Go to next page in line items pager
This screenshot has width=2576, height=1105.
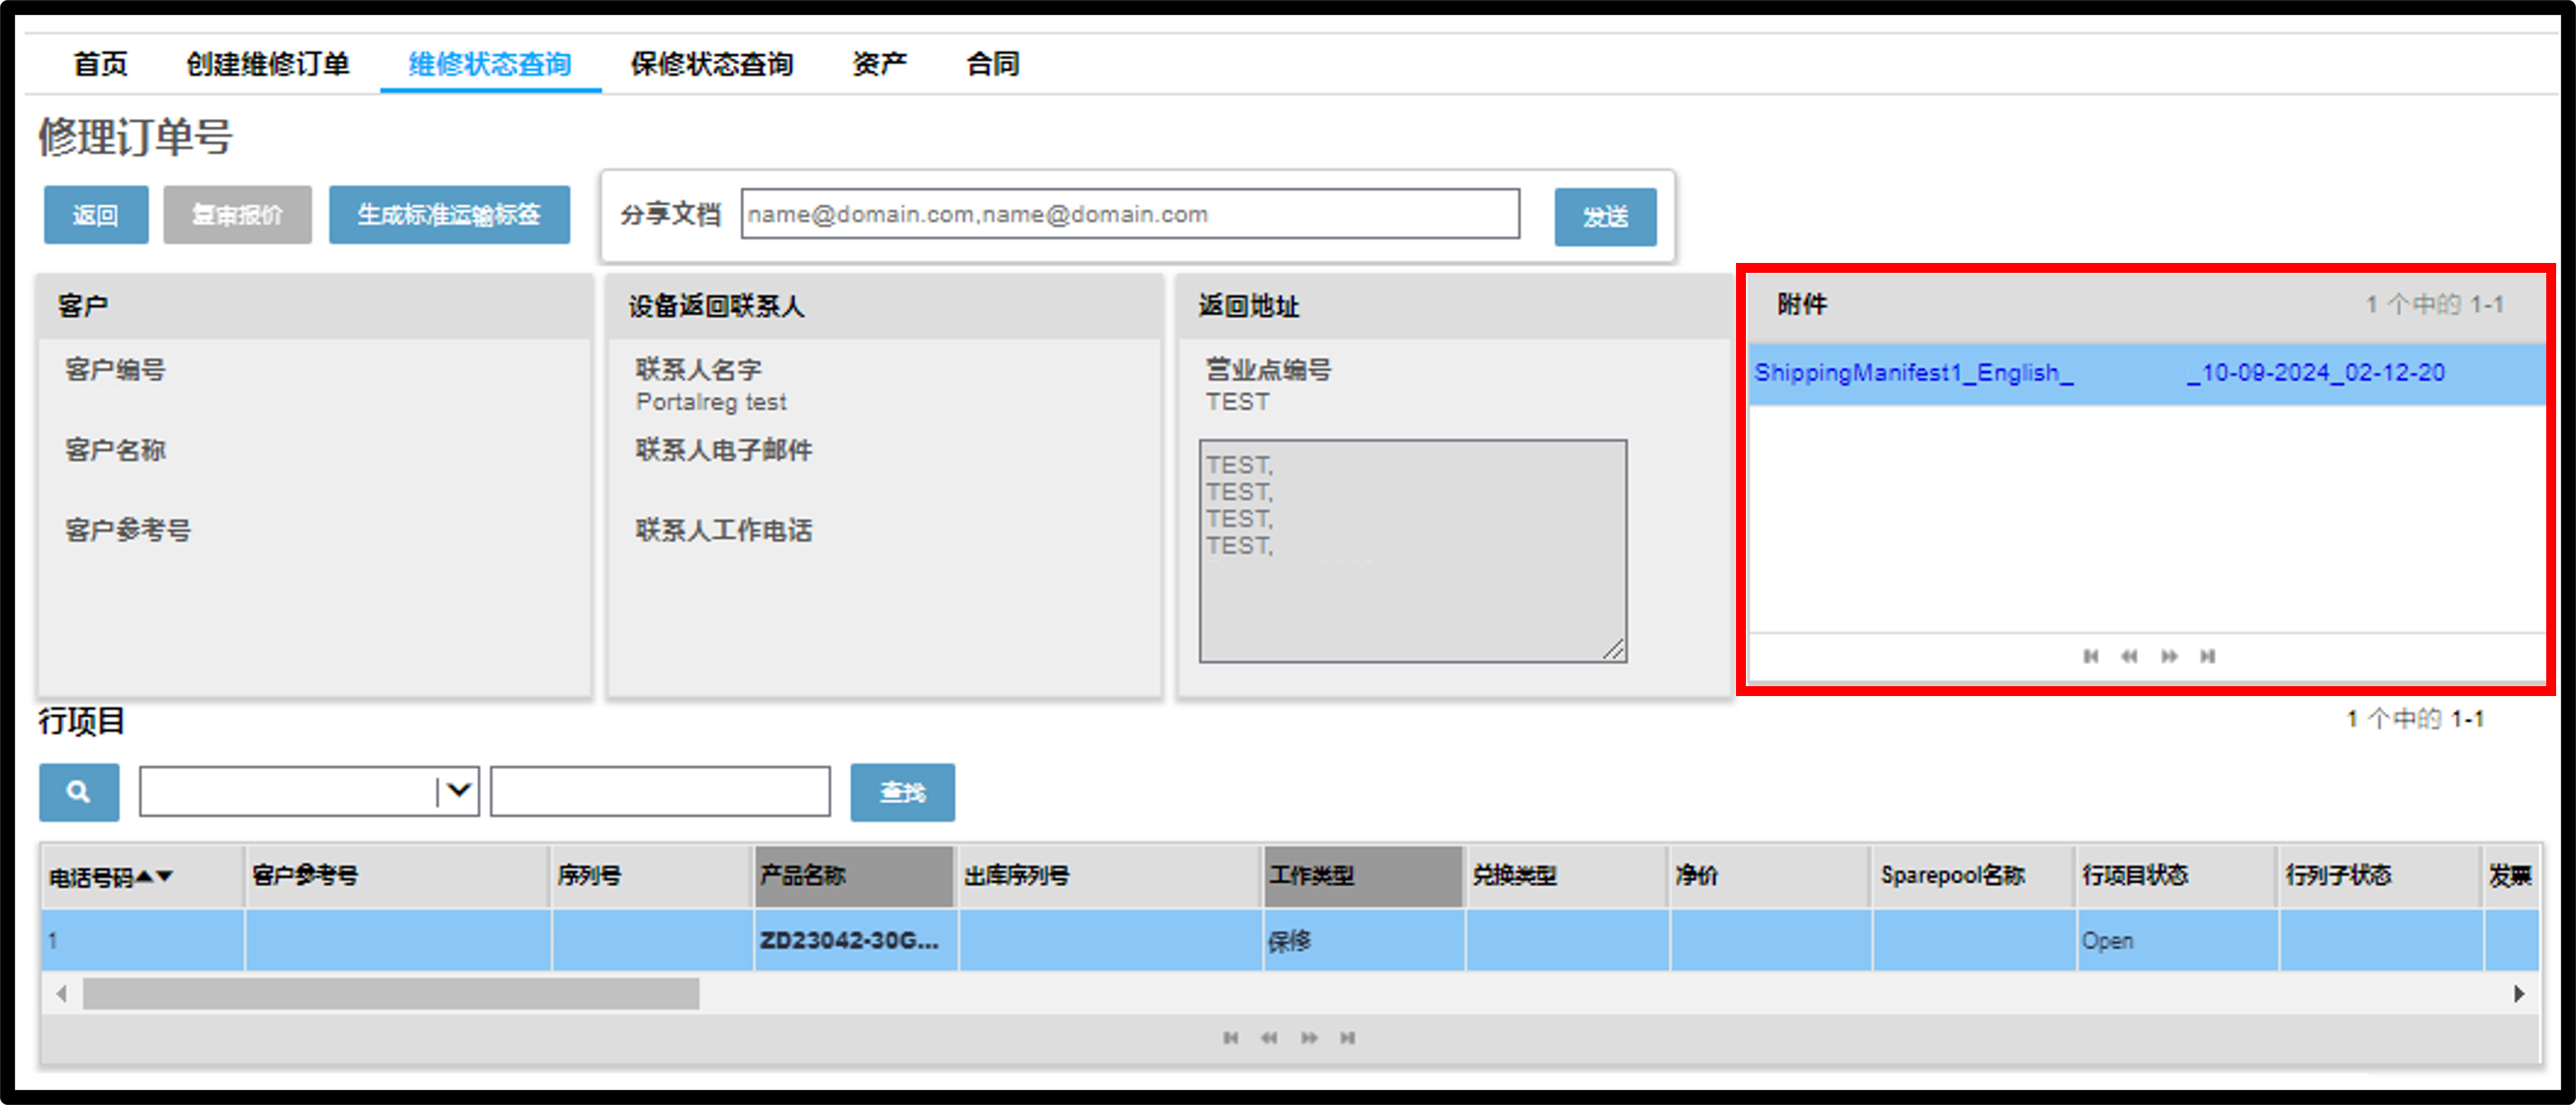1309,1038
